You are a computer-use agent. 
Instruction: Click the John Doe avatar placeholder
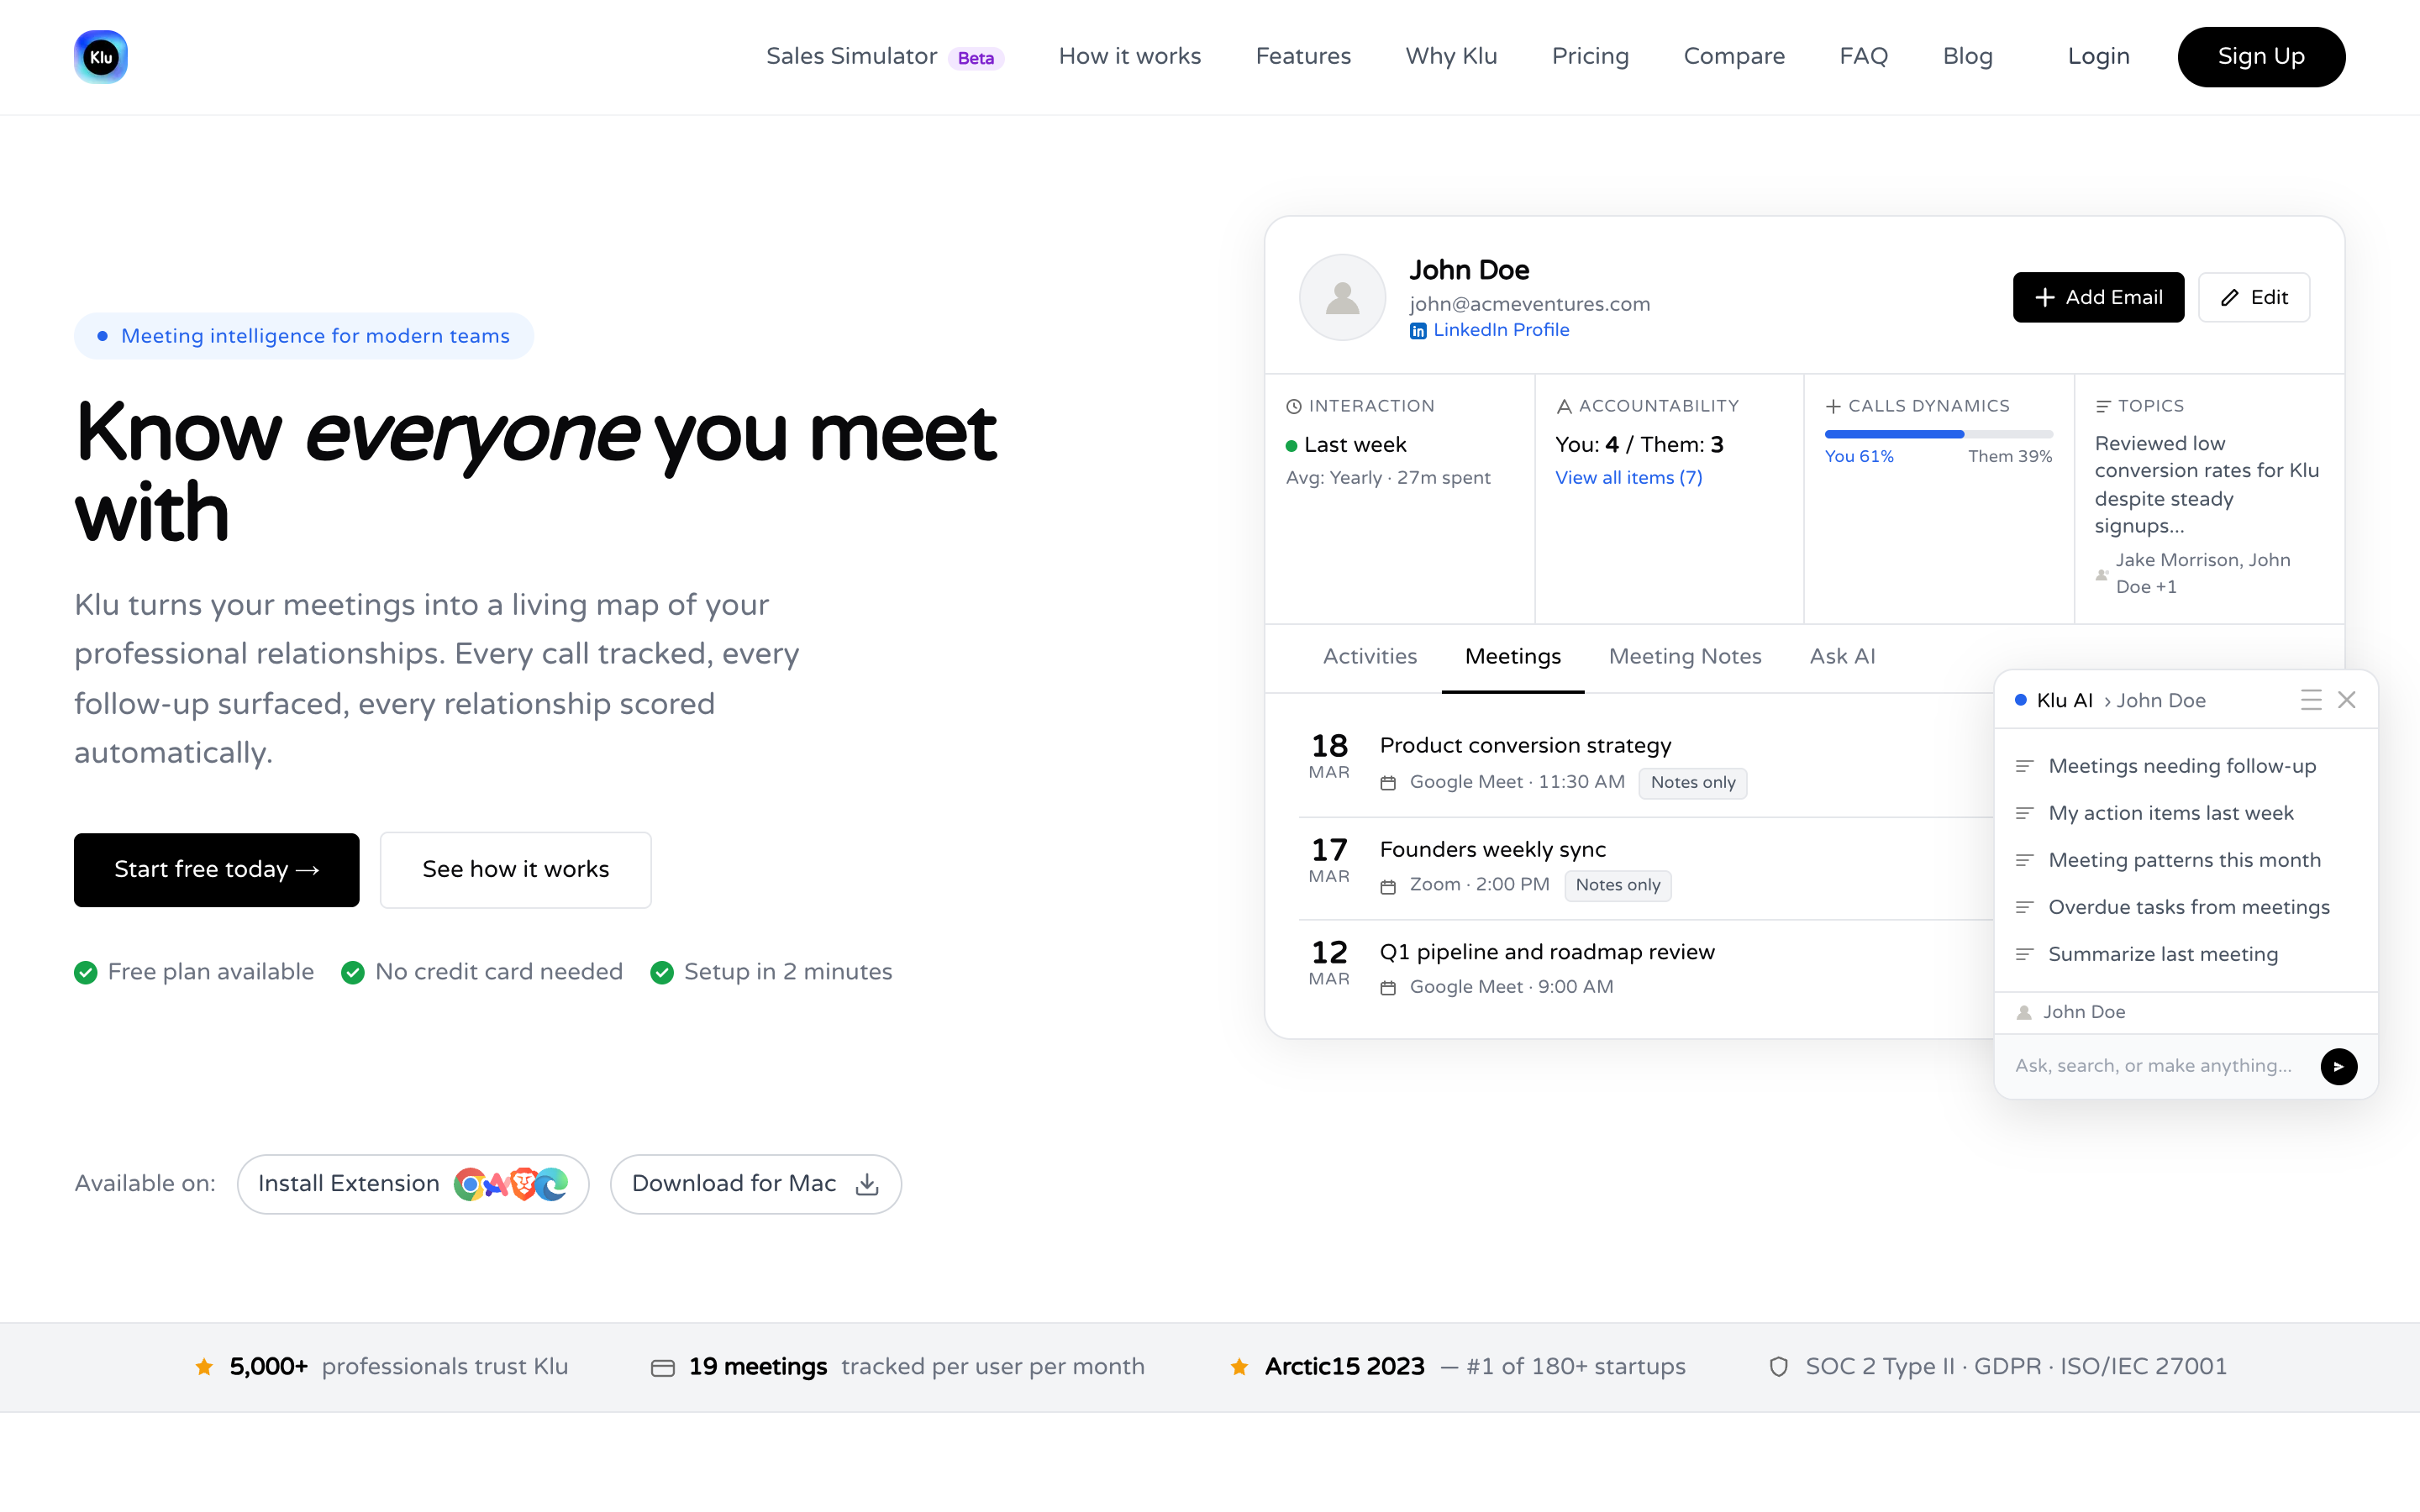click(x=1342, y=297)
